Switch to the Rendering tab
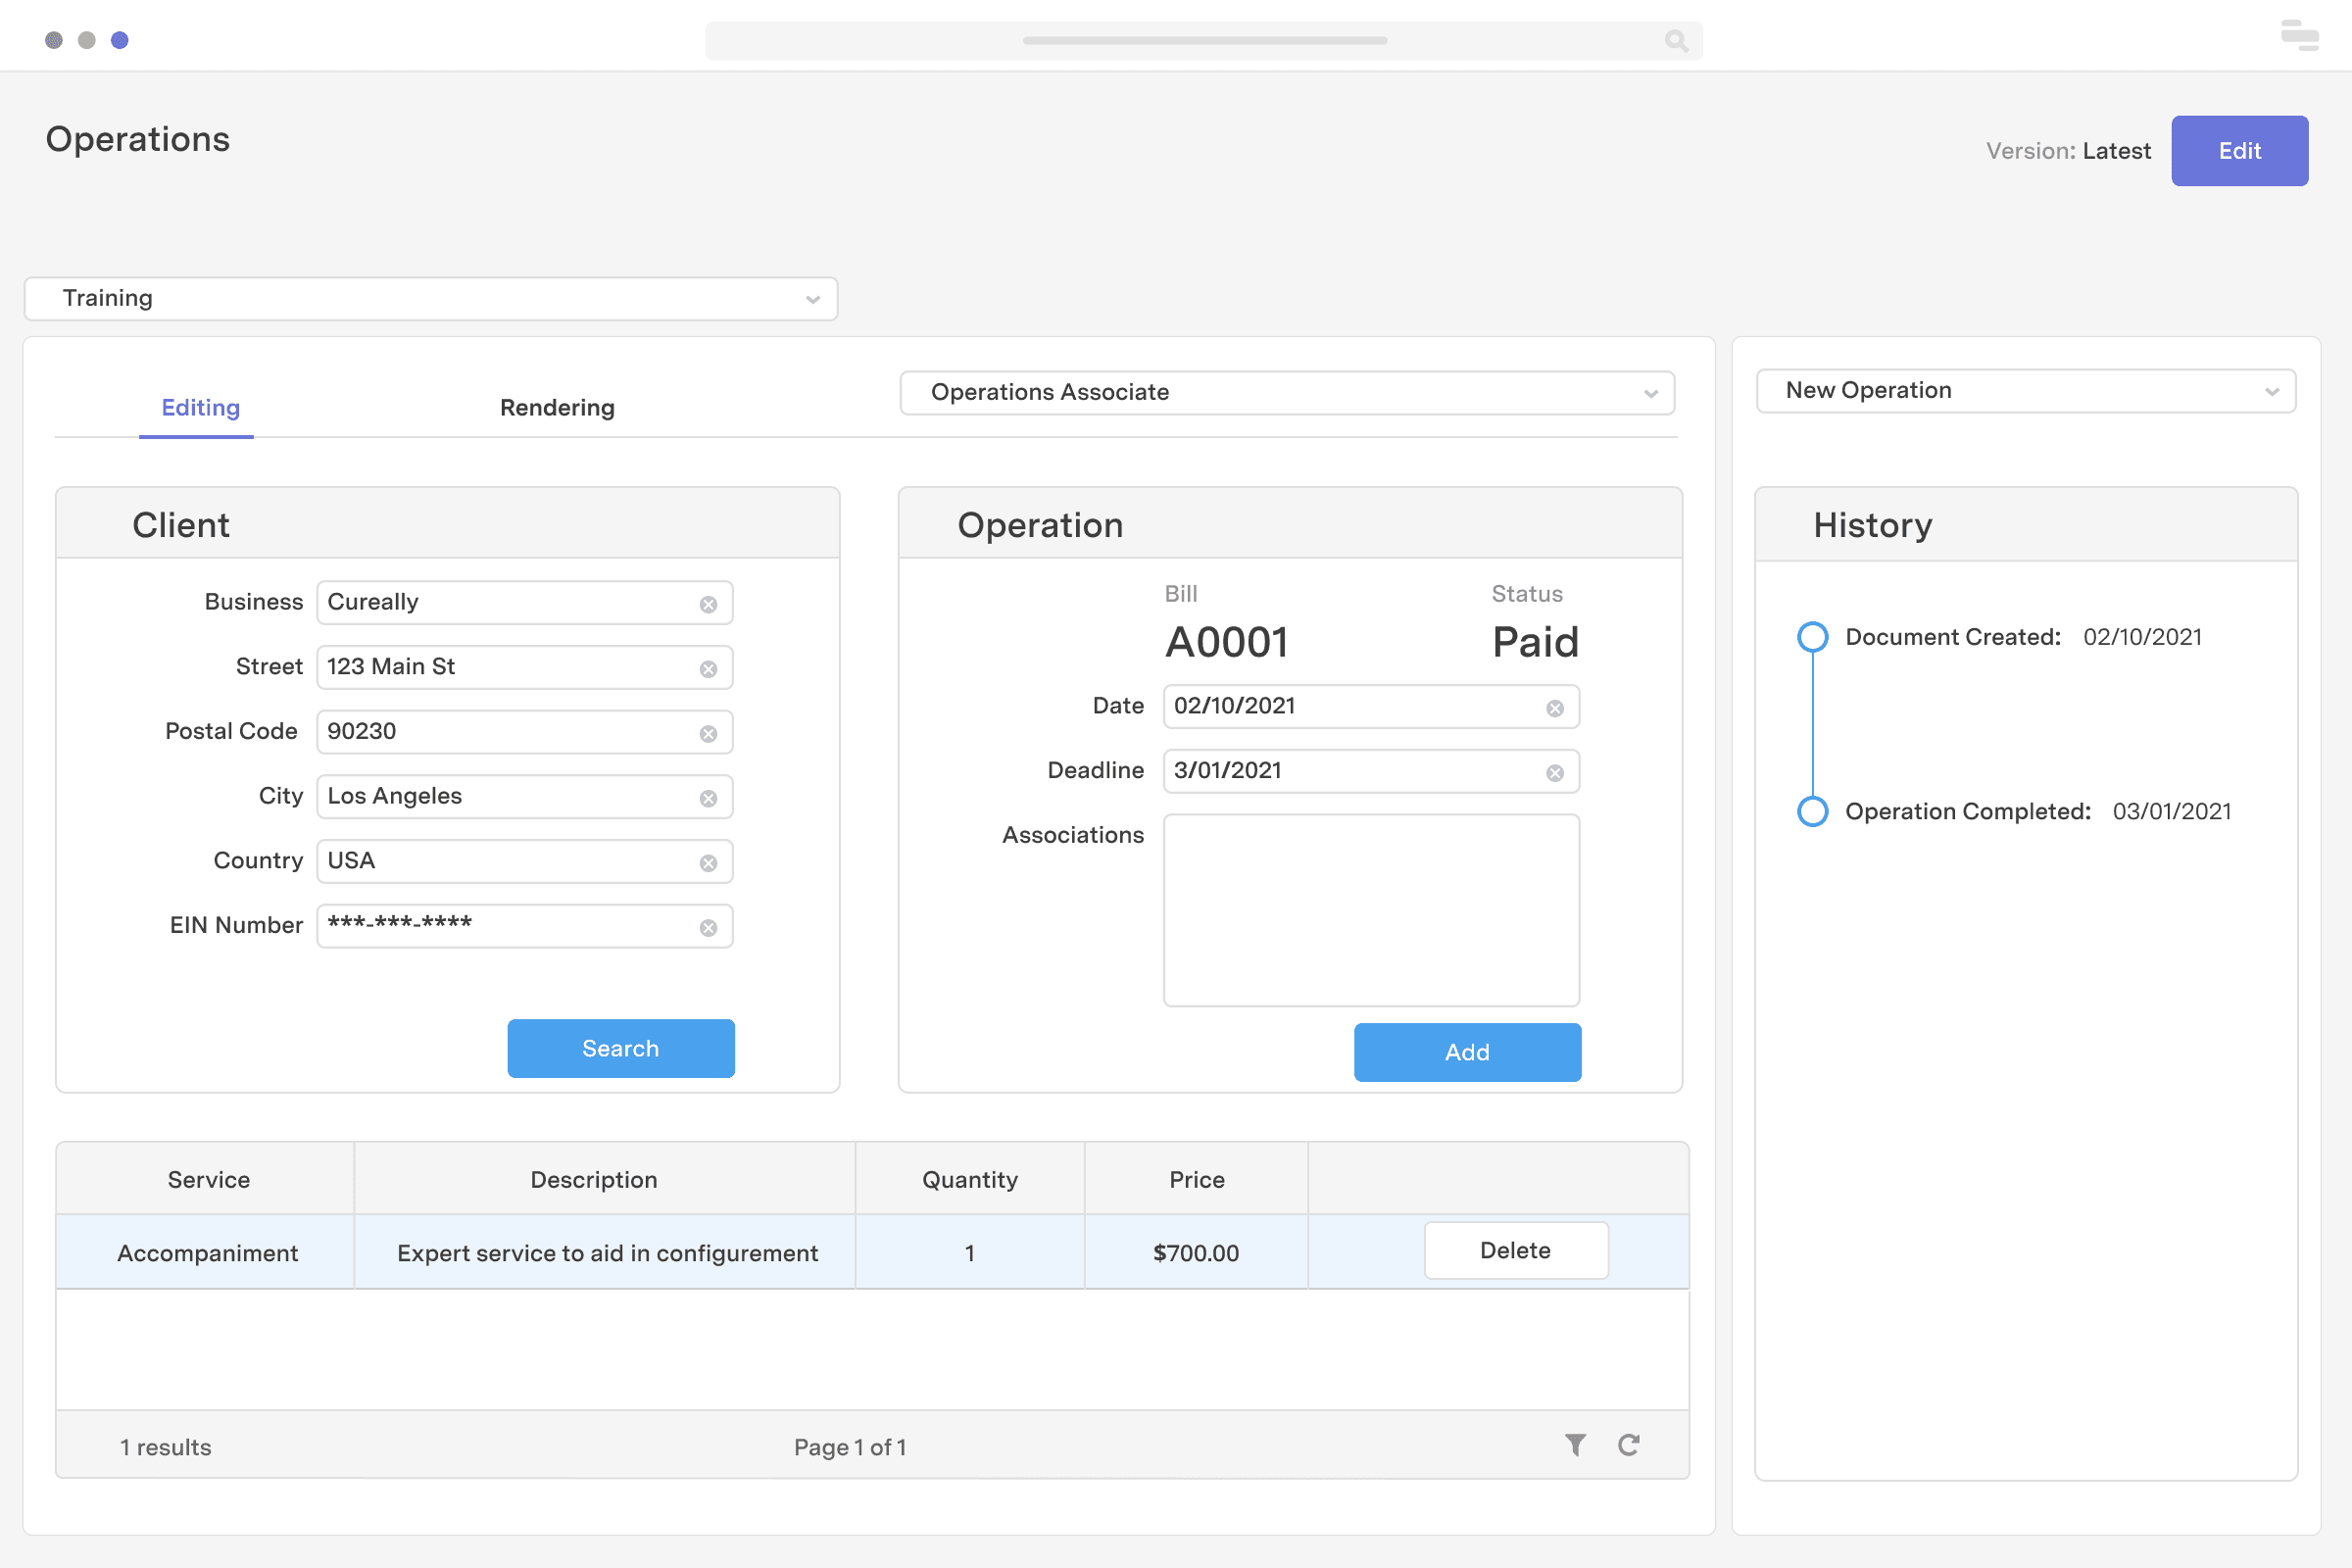 click(x=557, y=407)
